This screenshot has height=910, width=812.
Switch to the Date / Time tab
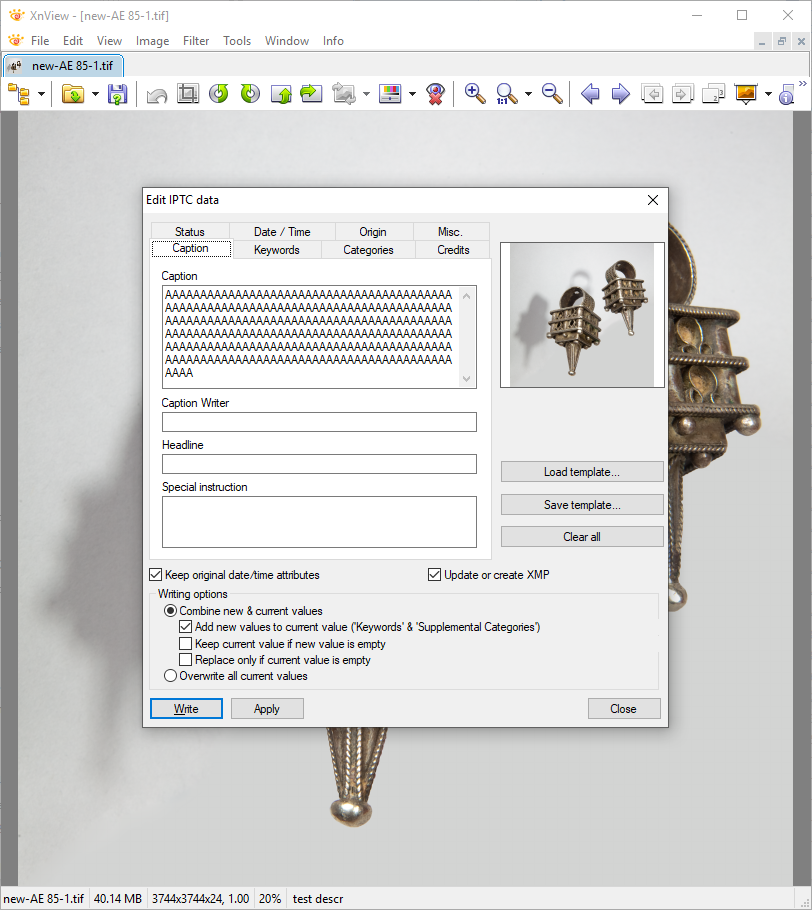[x=282, y=232]
